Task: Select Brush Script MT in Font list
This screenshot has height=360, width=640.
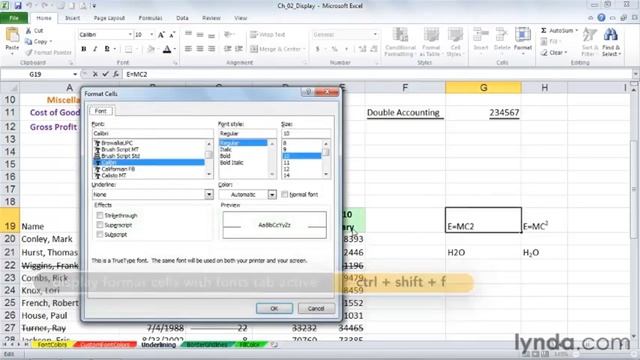Action: click(x=120, y=149)
